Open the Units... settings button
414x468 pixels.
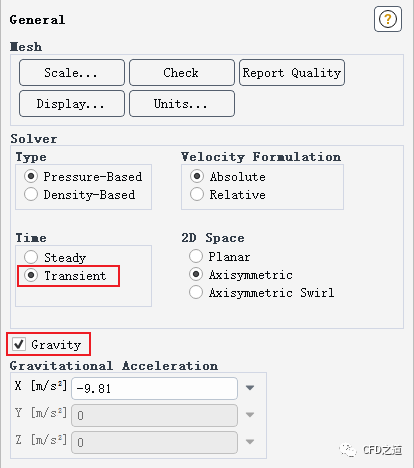182,104
